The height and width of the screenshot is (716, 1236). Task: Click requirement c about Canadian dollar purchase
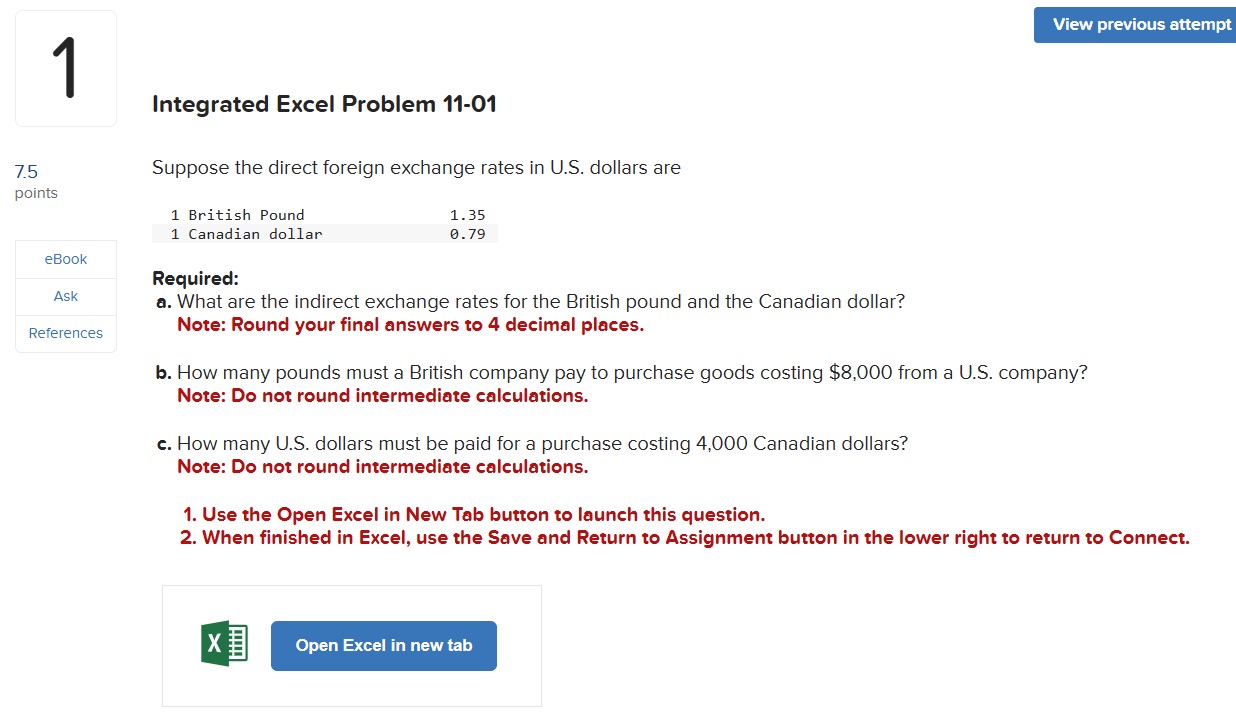[540, 442]
